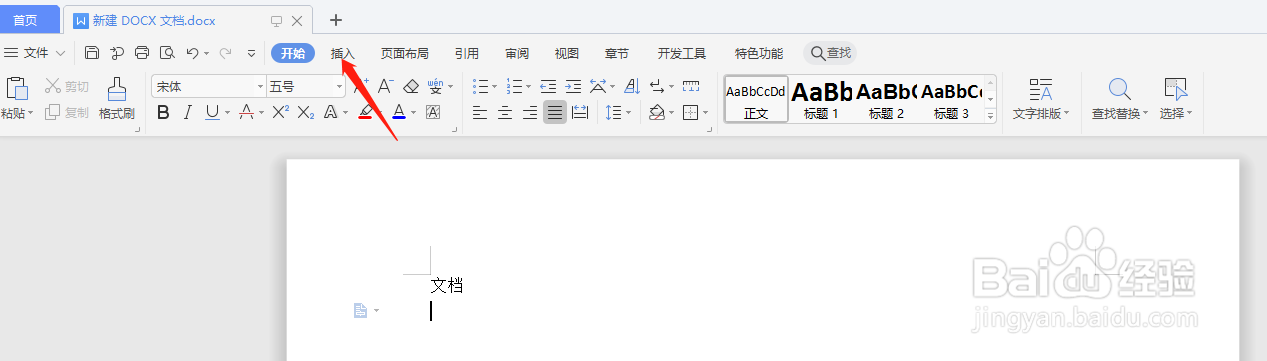Expand the styles gallery more arrow

[991, 117]
